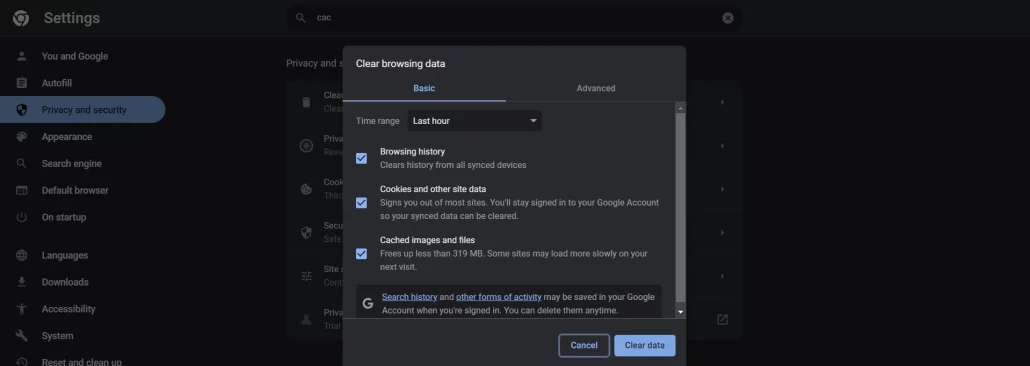Expand the first background row chevron arrow
Viewport: 1030px width, 366px height.
tap(722, 102)
